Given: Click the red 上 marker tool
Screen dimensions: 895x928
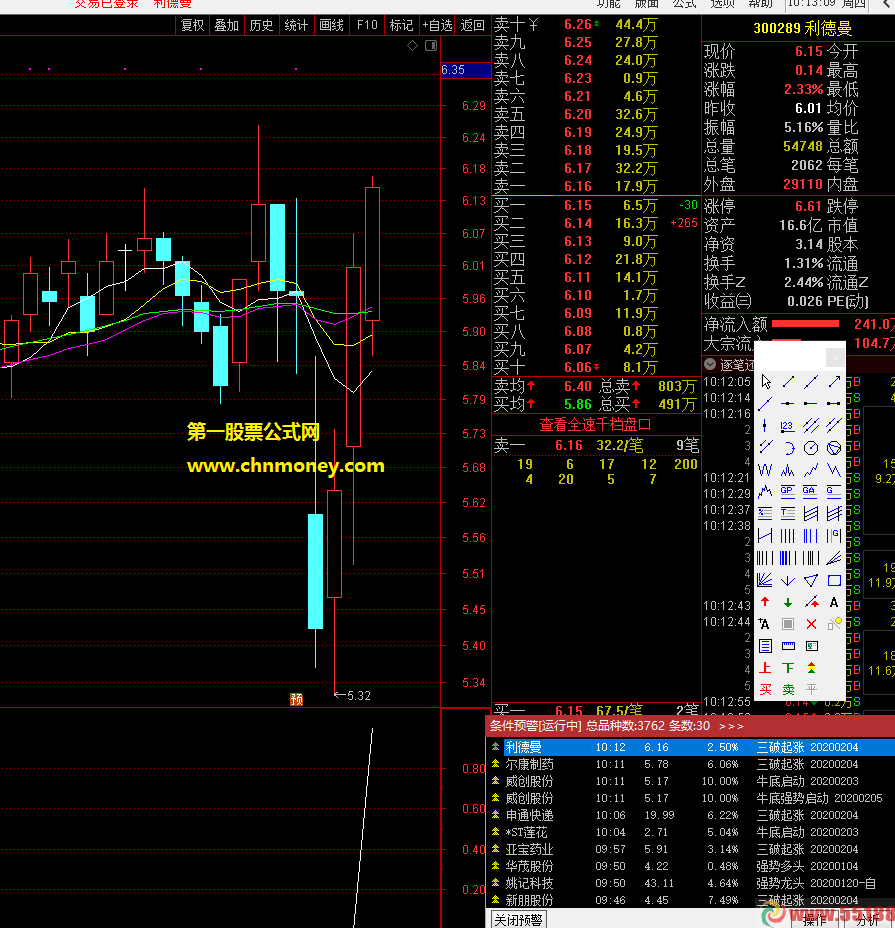Looking at the screenshot, I should (765, 668).
